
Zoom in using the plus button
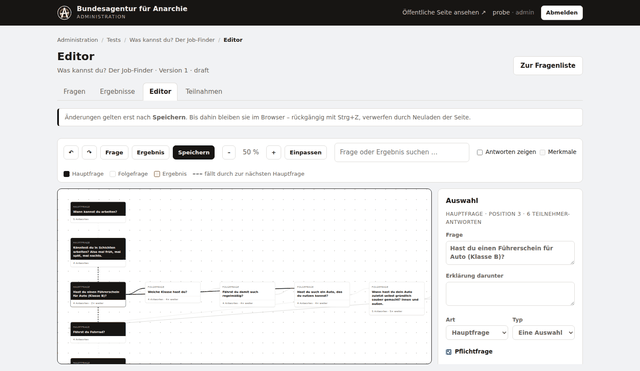273,152
